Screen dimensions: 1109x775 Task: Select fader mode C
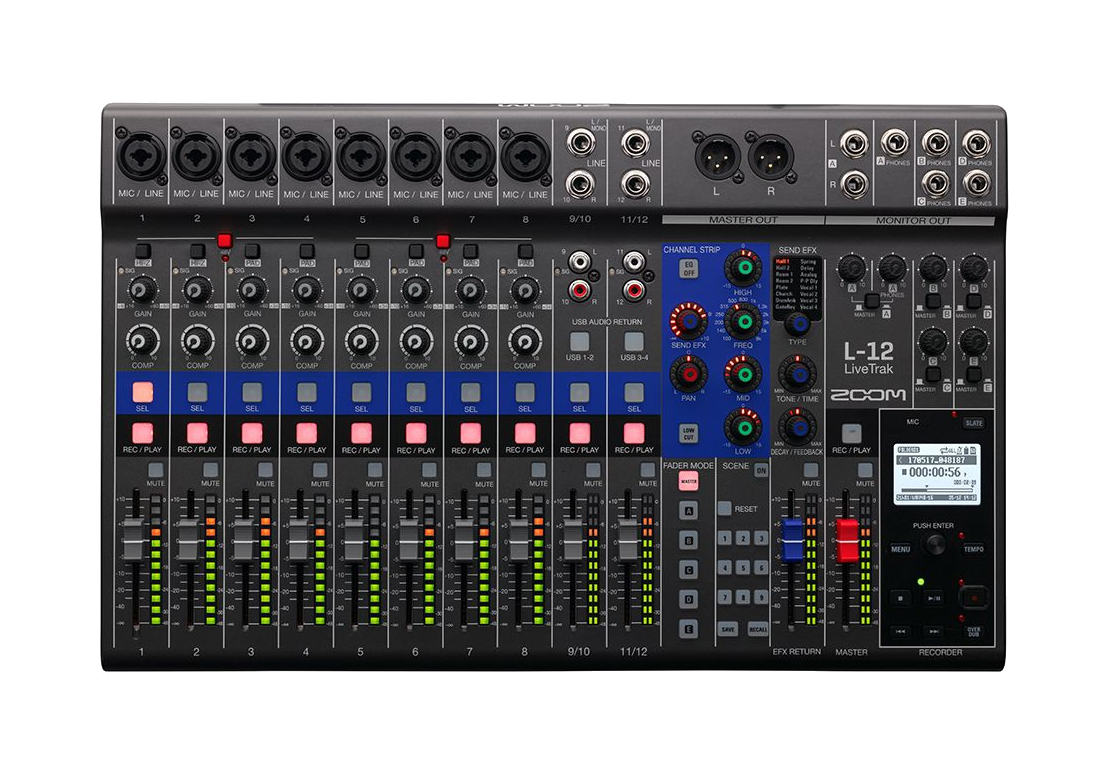point(688,569)
